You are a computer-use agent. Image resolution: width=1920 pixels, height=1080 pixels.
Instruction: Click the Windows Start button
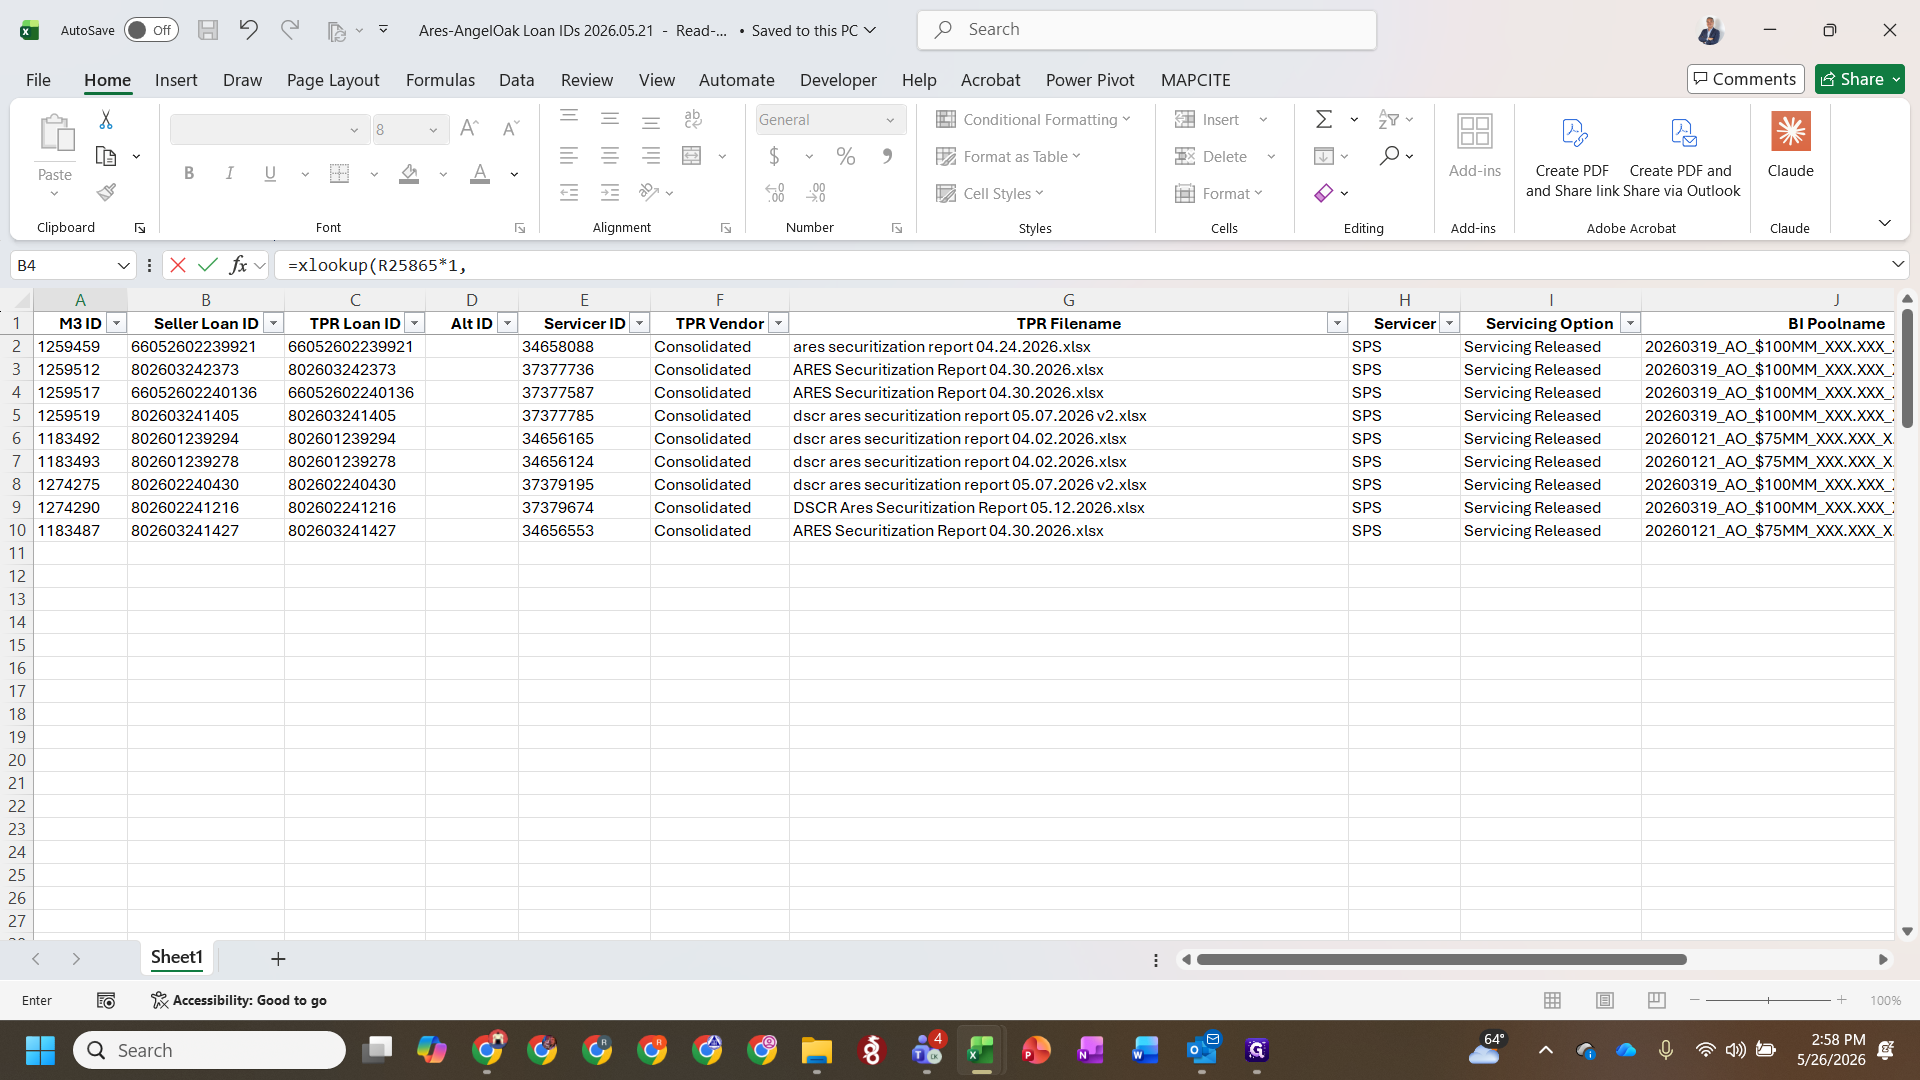click(40, 1050)
